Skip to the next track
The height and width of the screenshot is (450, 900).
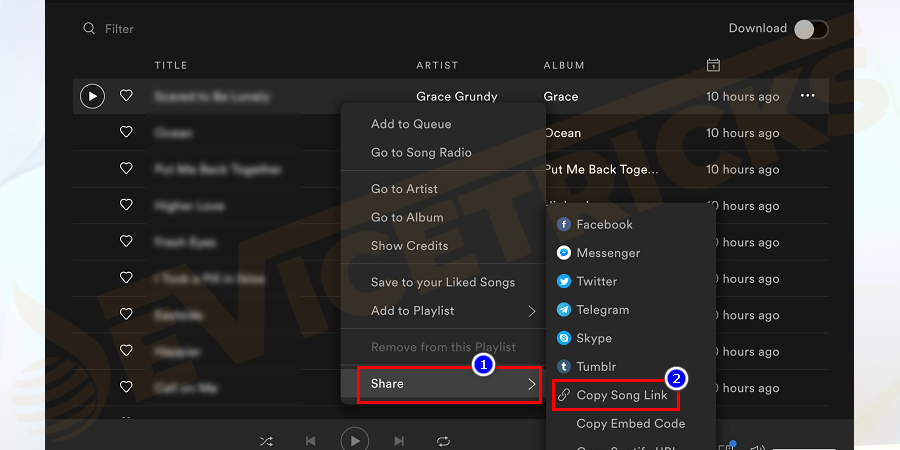[x=399, y=441]
